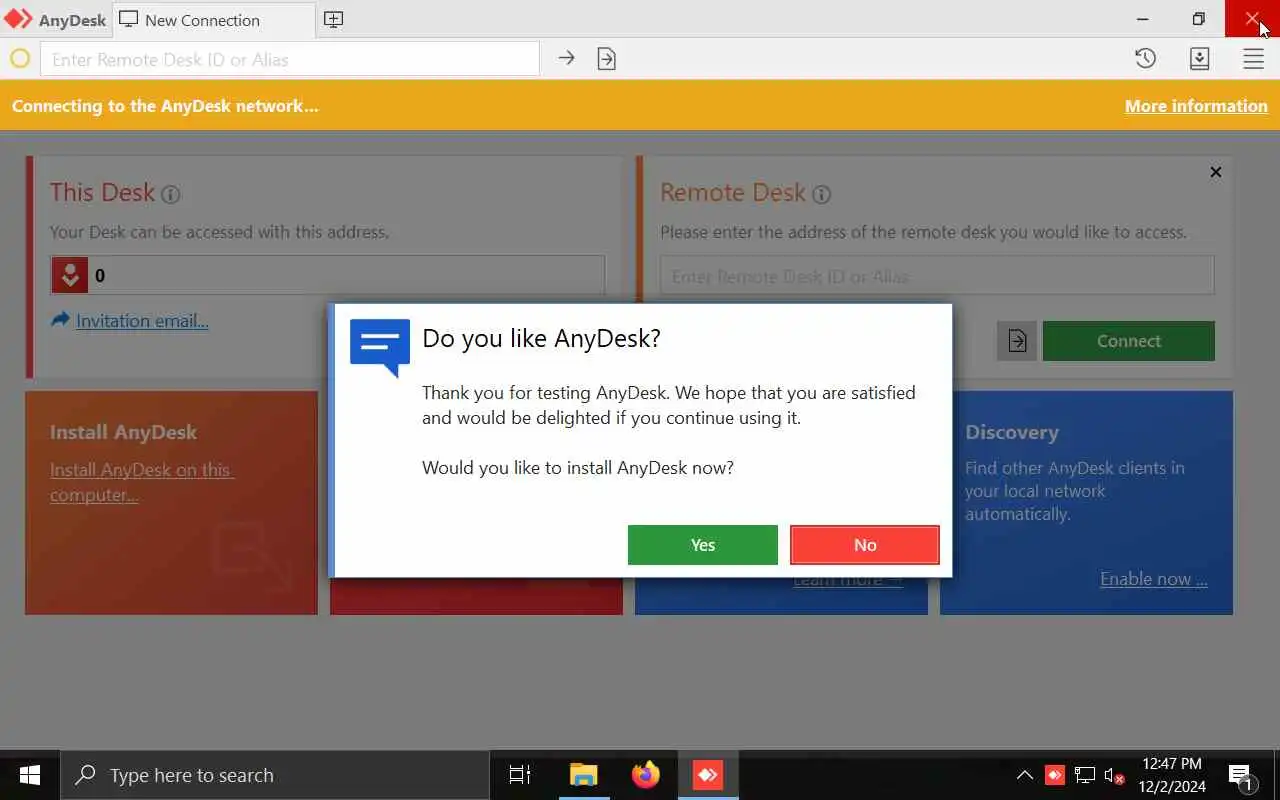Click the invitation share arrow icon
Screen dimensions: 1280x800
pos(60,320)
